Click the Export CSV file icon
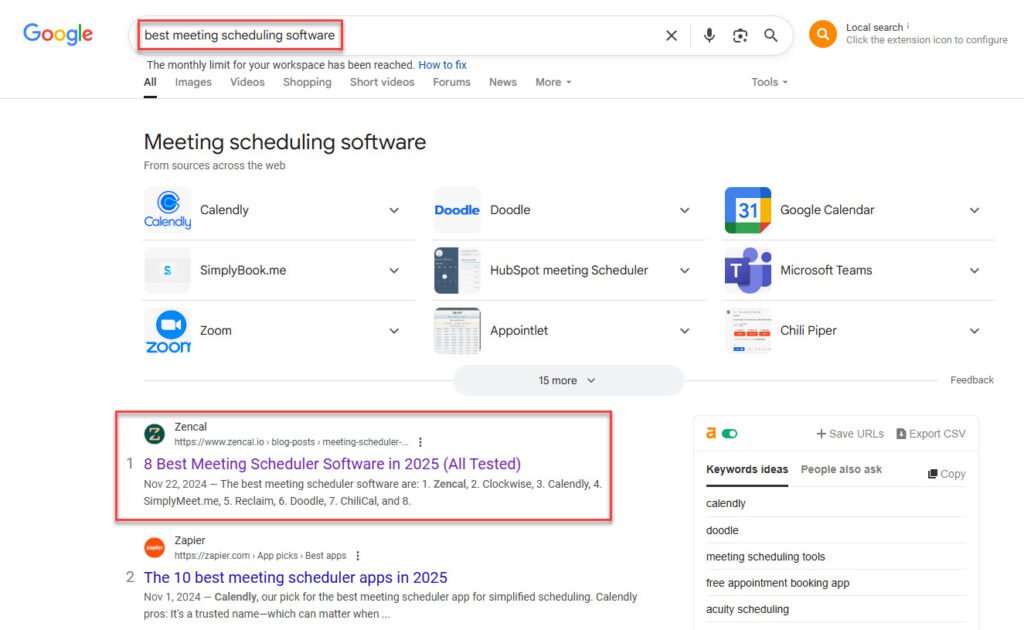Image resolution: width=1024 pixels, height=630 pixels. [901, 433]
